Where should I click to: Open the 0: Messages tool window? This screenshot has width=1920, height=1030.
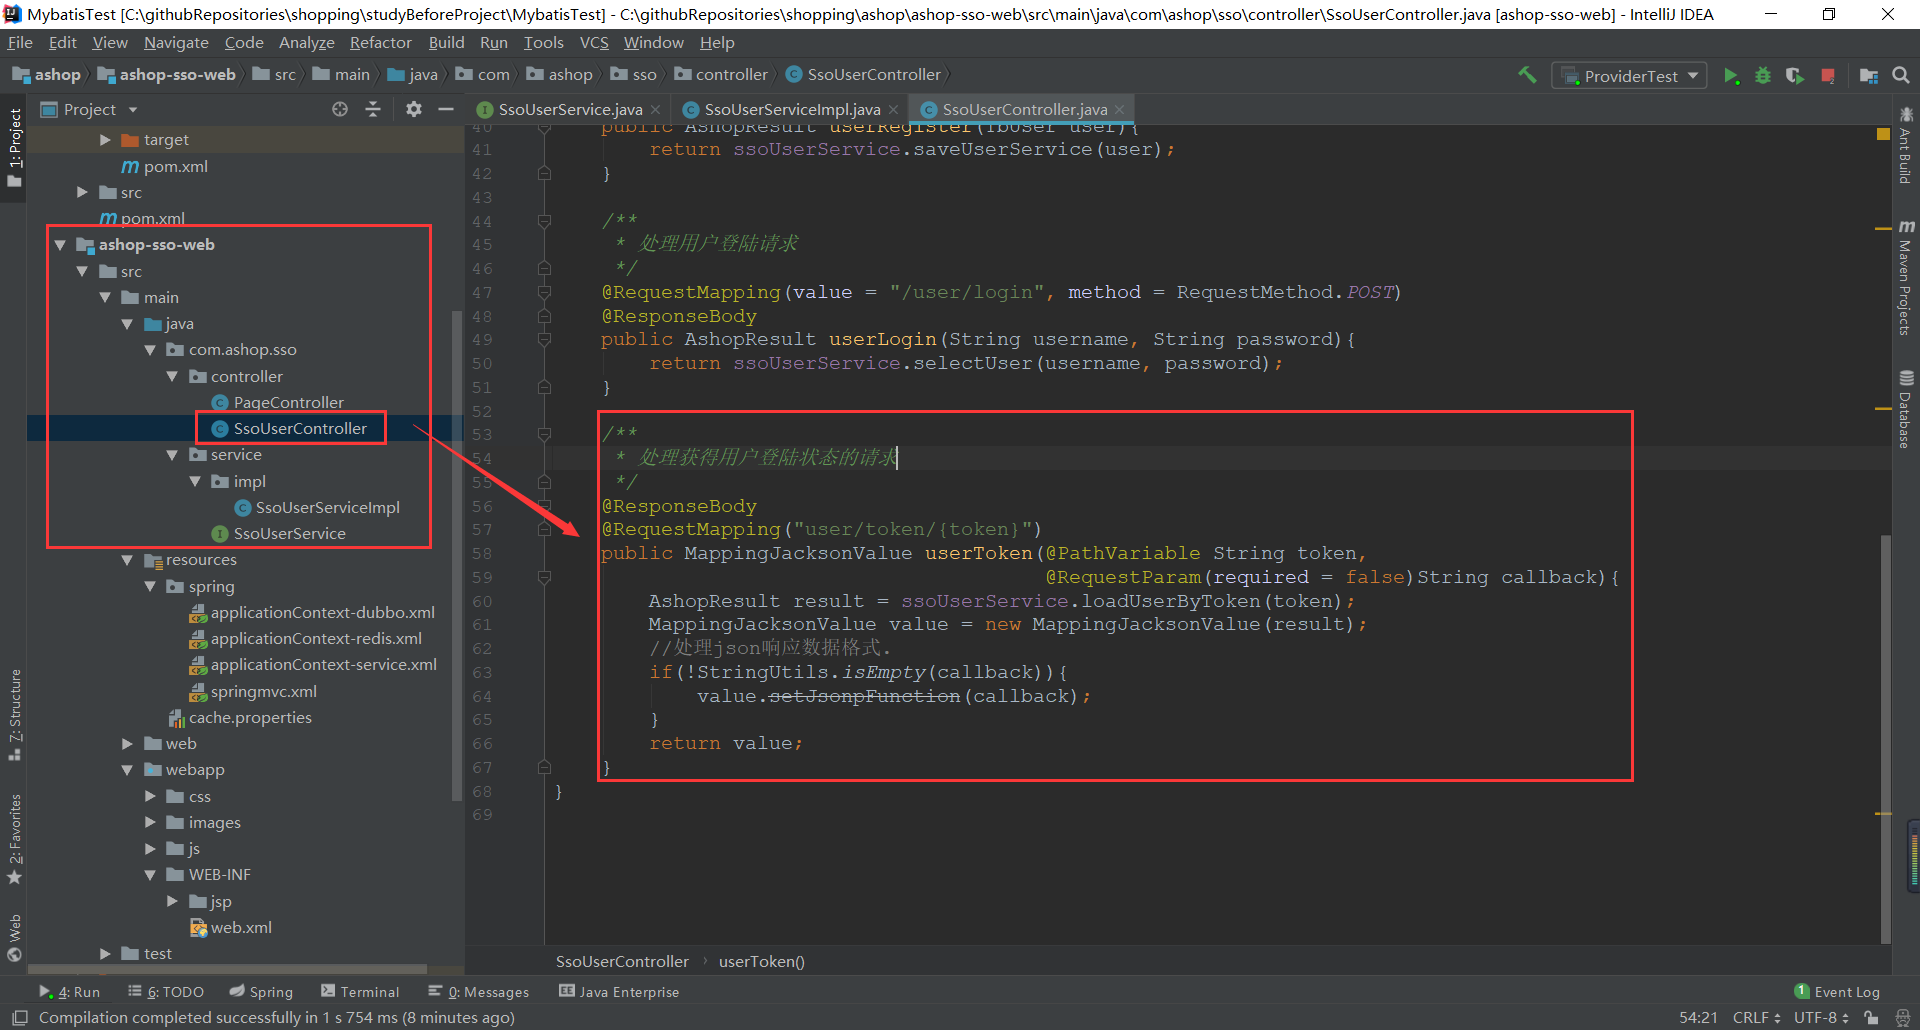point(479,992)
